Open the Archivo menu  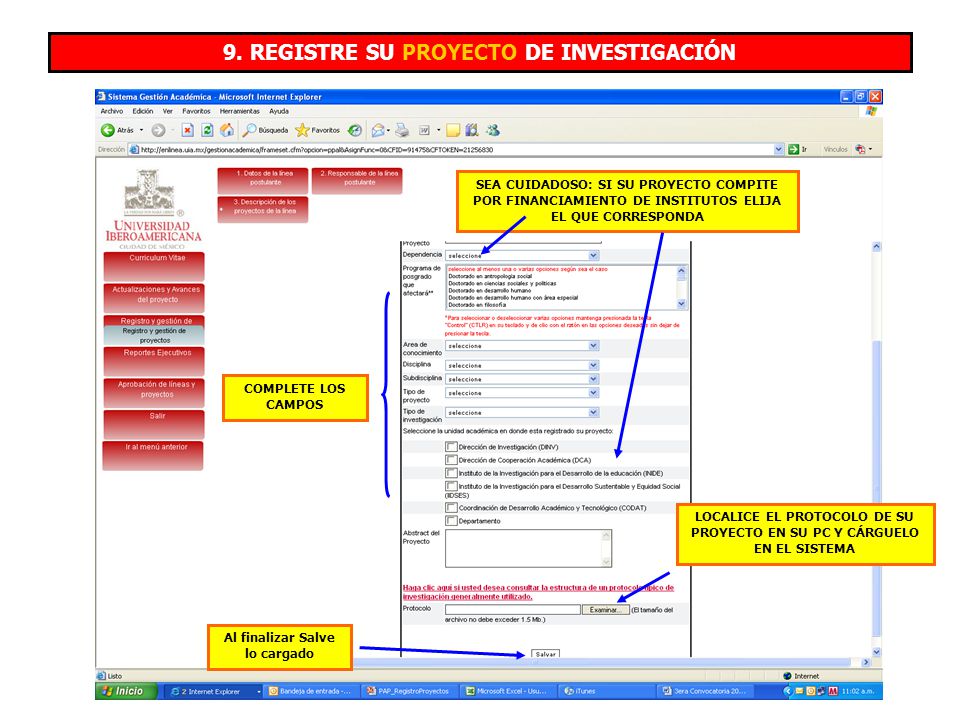[x=112, y=111]
